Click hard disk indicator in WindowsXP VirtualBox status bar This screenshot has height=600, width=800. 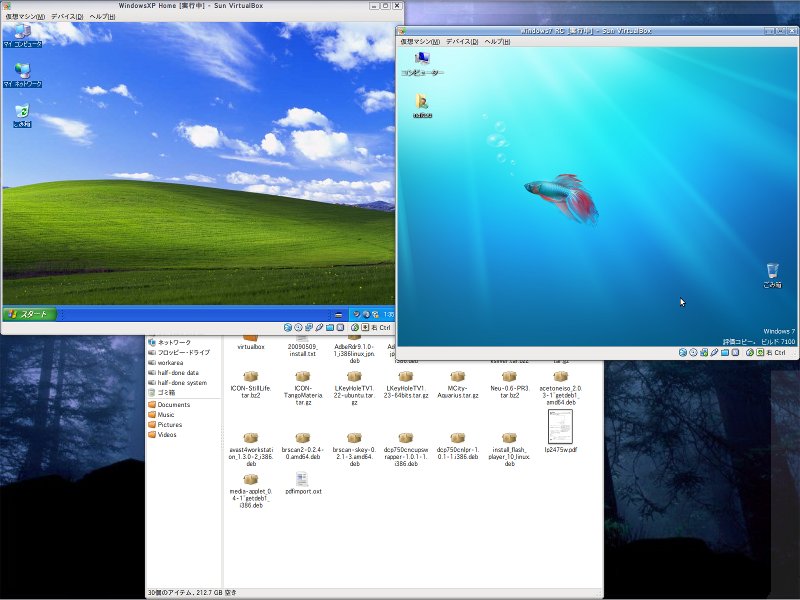point(288,328)
